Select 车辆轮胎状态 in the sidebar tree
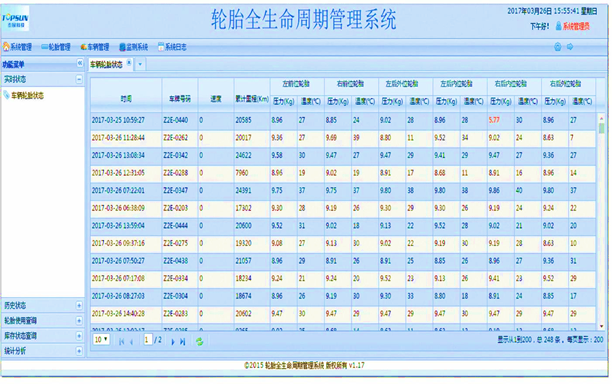Screen dimensions: 612x384 pyautogui.click(x=27, y=95)
